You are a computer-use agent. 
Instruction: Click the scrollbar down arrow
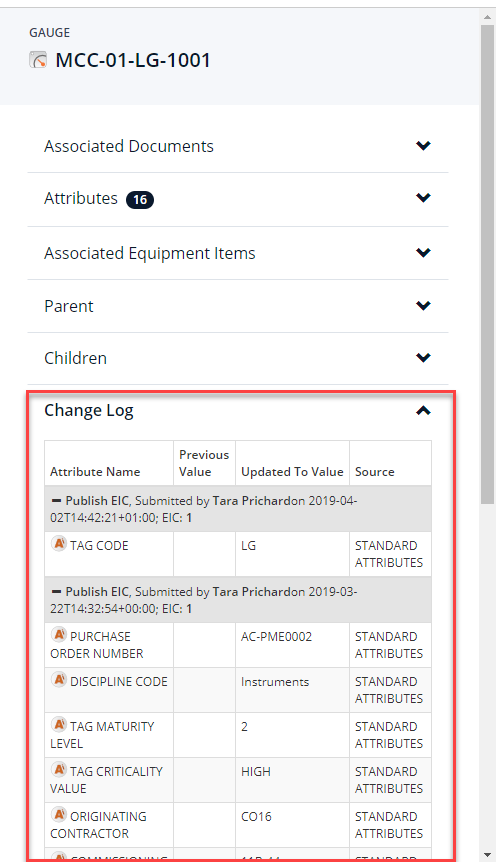click(487, 855)
